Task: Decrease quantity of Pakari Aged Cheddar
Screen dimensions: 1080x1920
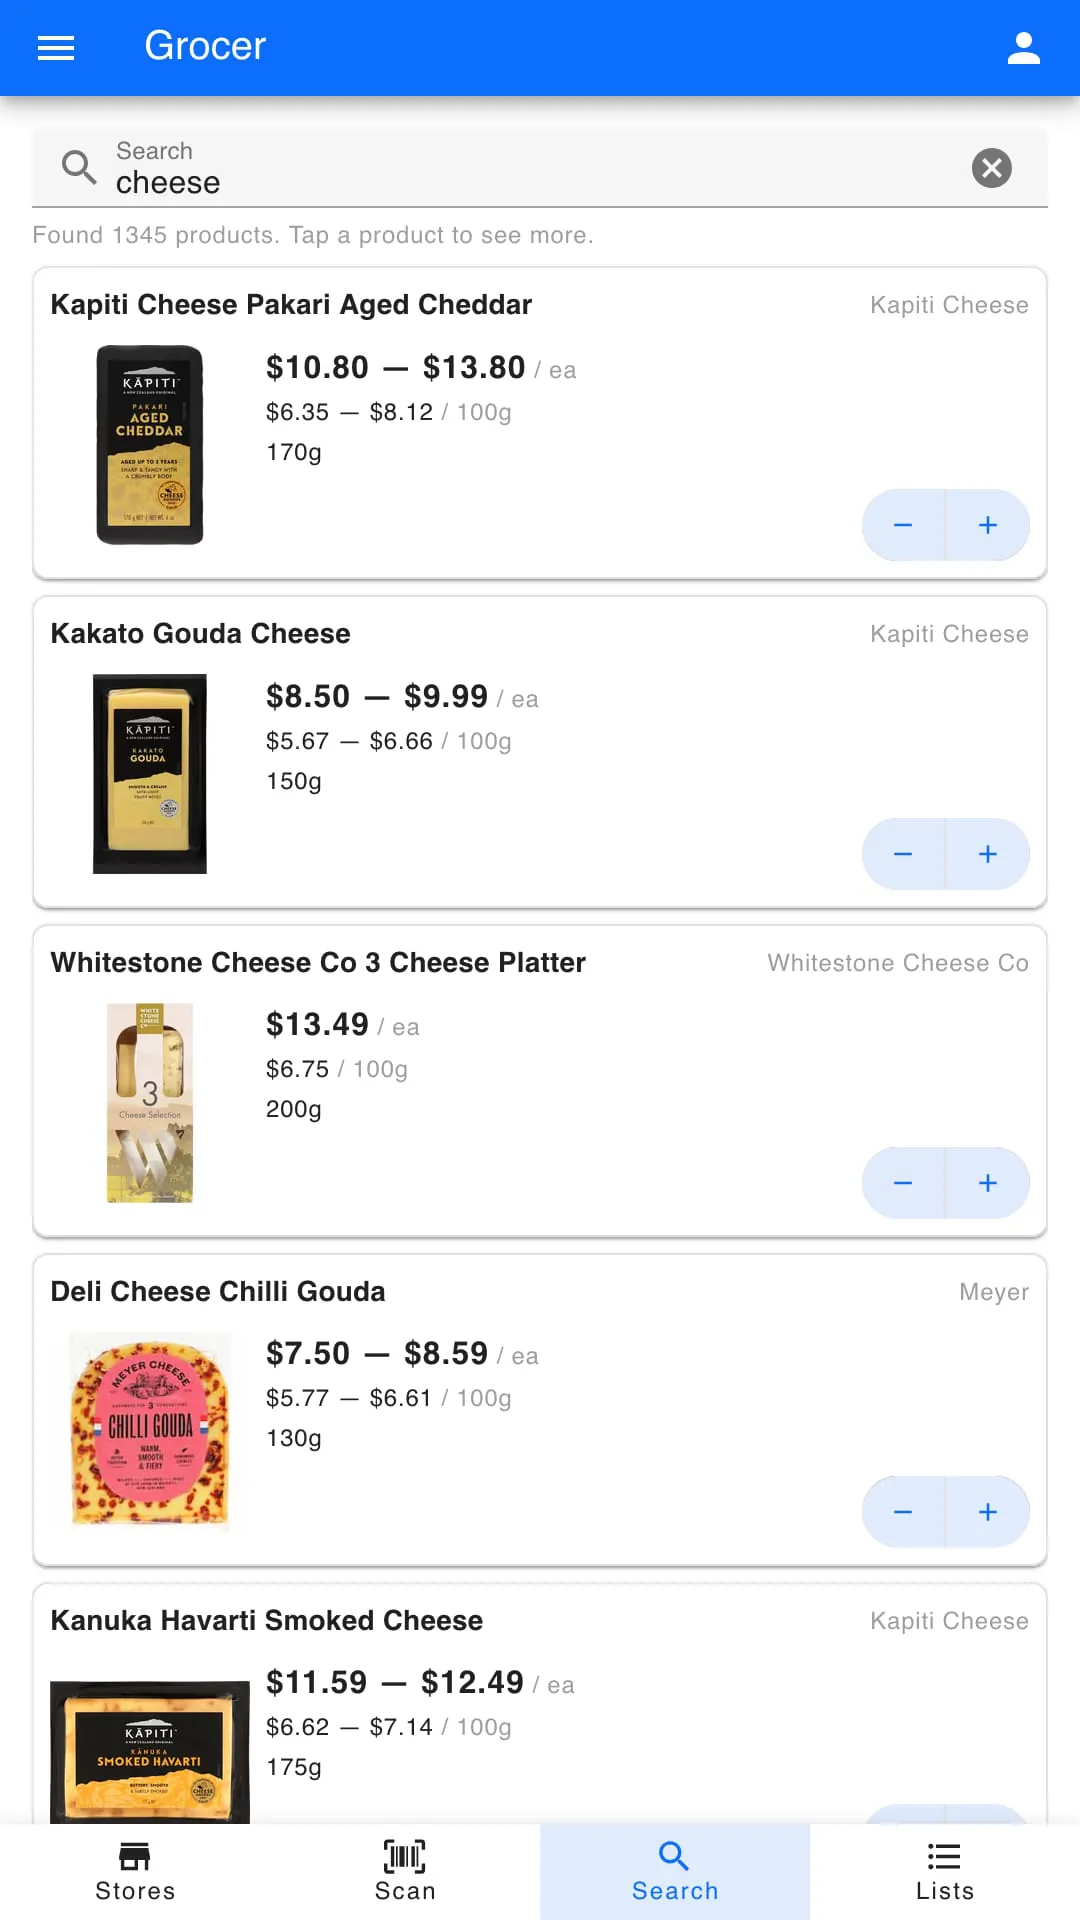Action: [903, 525]
